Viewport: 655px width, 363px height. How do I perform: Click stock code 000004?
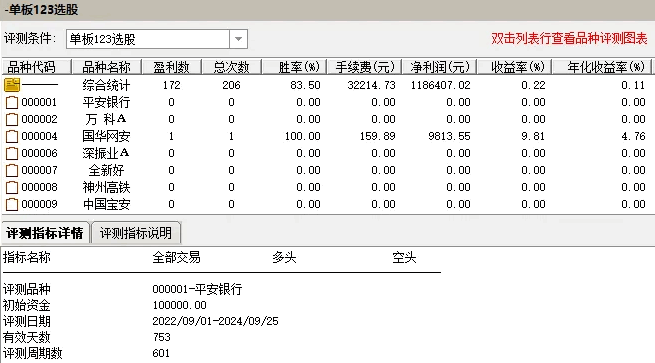39,136
